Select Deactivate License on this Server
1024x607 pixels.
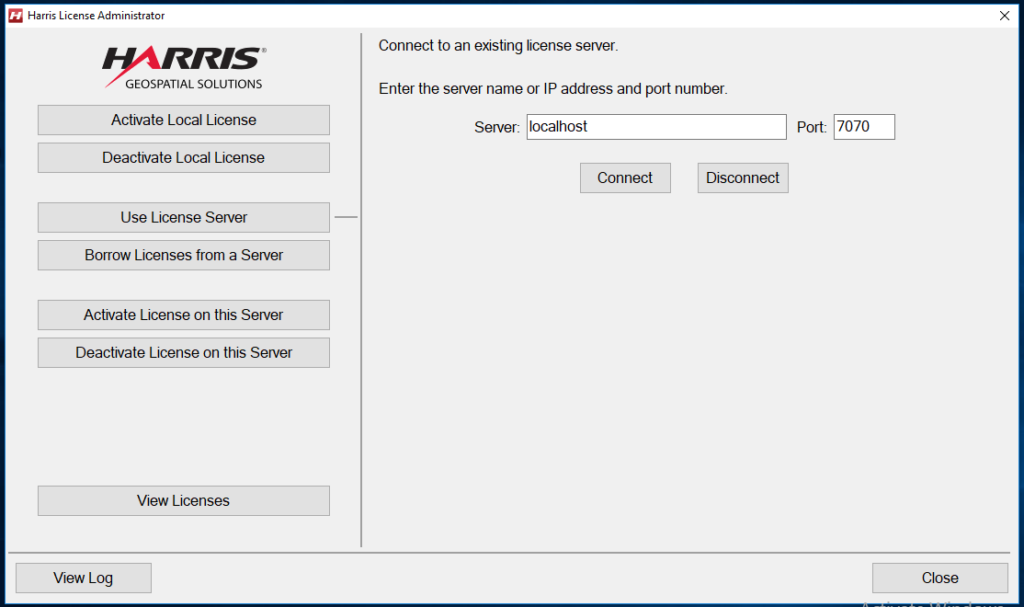(183, 352)
